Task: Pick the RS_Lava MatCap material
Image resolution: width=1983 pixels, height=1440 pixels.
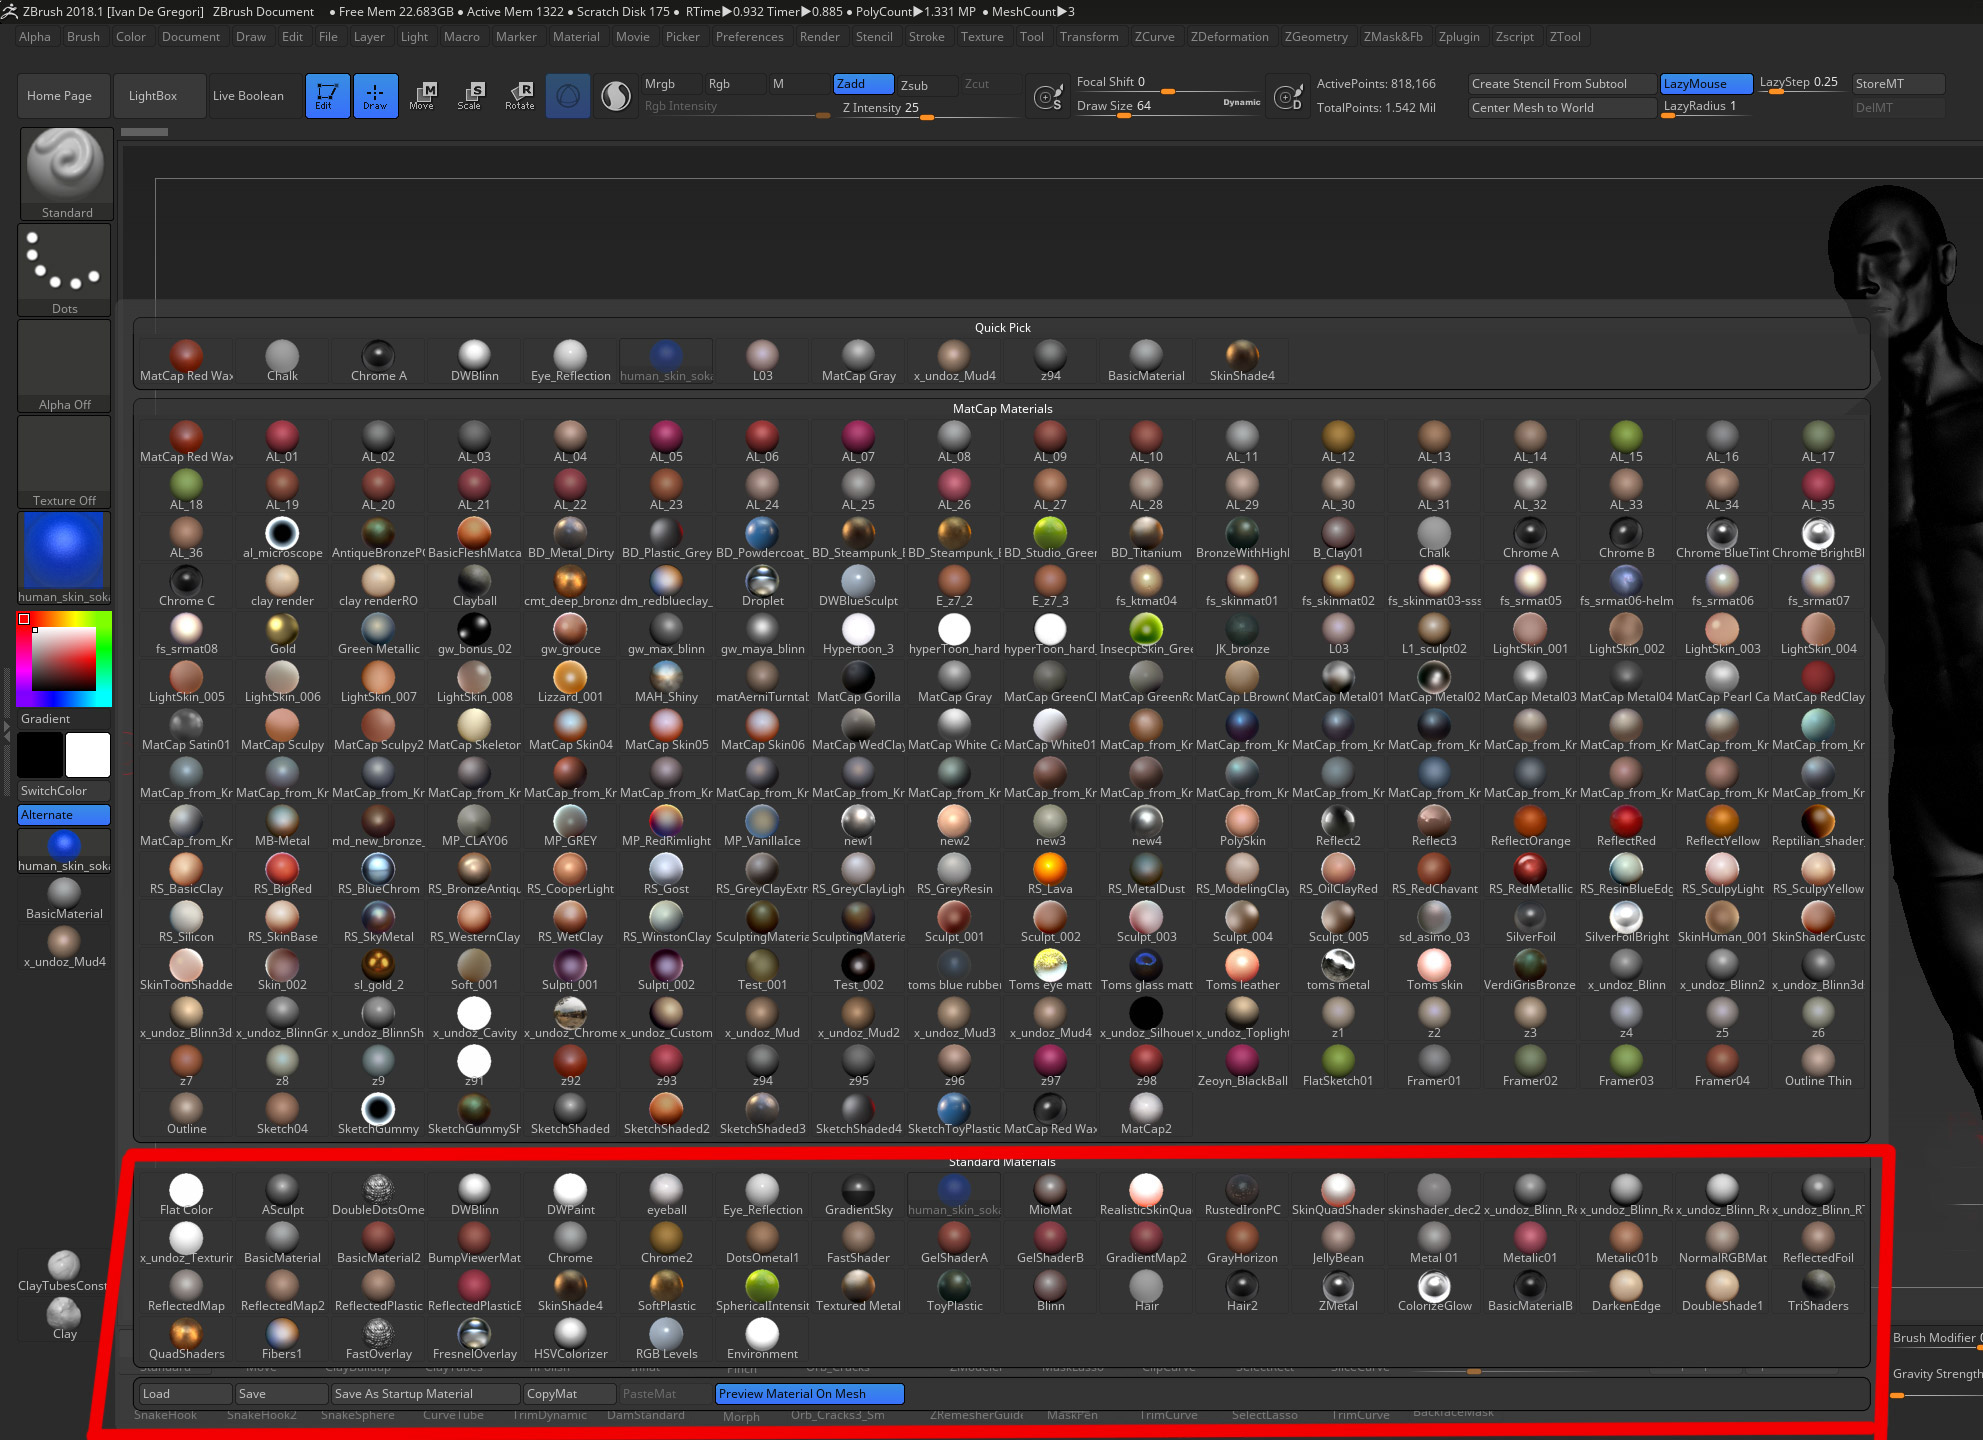Action: click(1050, 875)
